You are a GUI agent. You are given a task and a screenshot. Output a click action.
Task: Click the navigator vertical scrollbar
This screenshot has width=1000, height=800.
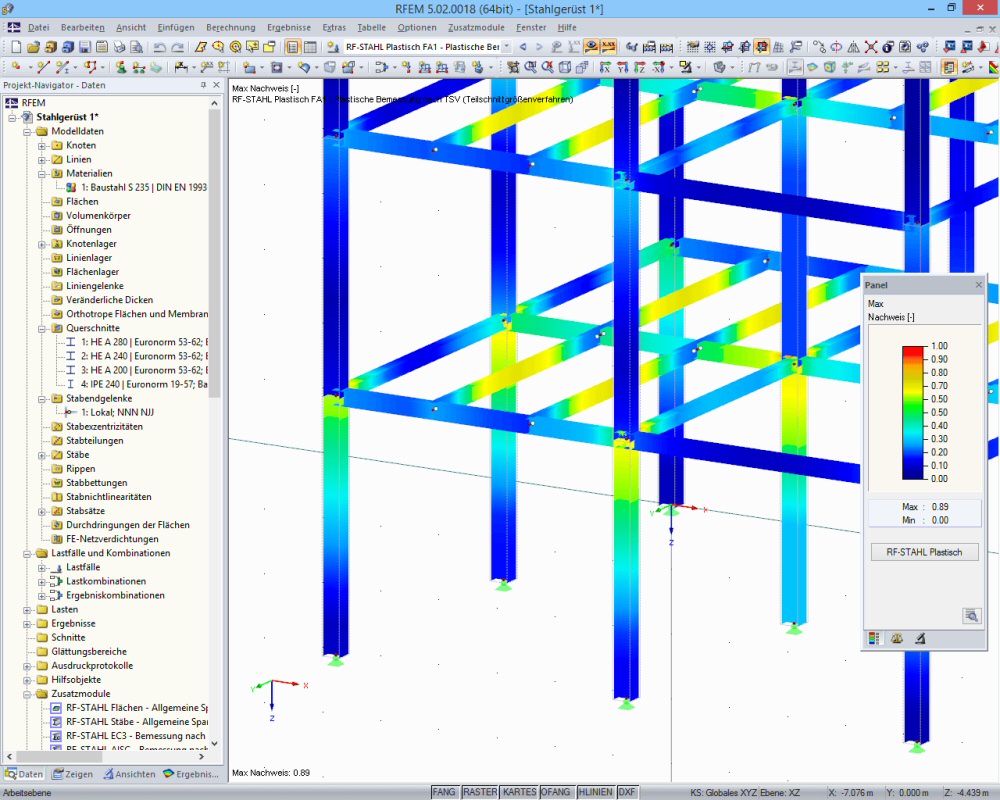215,252
